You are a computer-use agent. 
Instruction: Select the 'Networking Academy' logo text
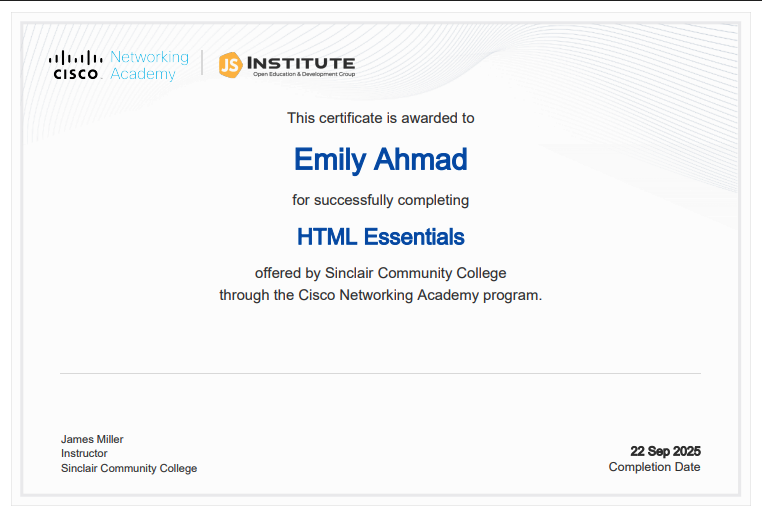pyautogui.click(x=148, y=65)
